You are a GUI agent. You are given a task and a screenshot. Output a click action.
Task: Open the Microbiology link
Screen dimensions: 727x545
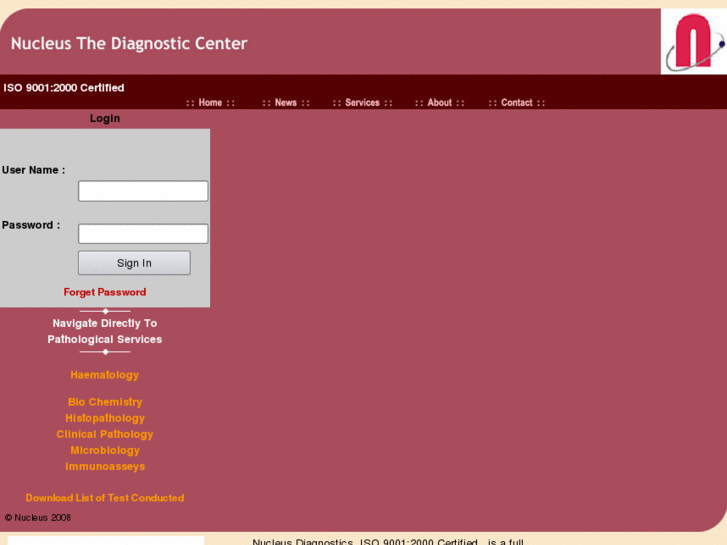(105, 450)
